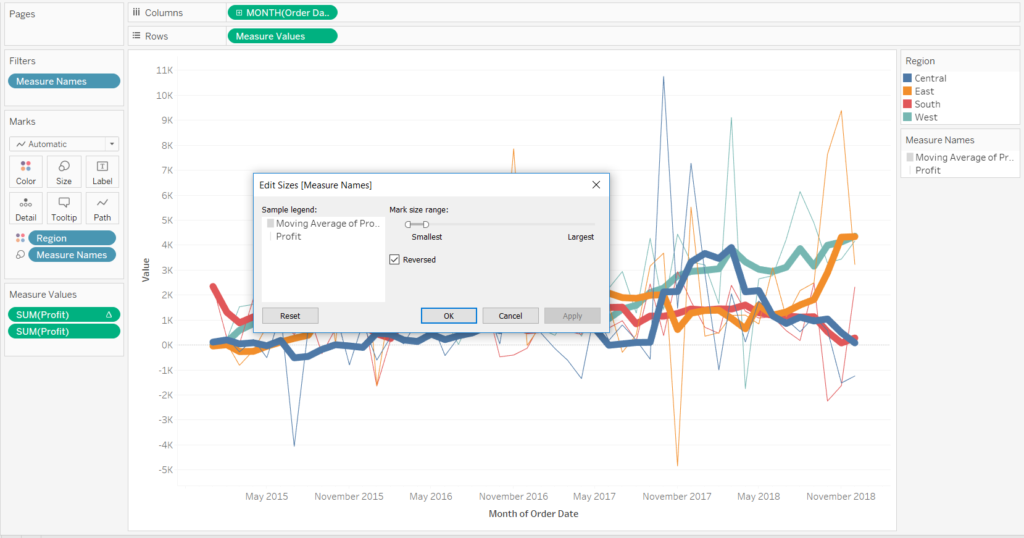Viewport: 1024px width, 538px height.
Task: Click OK in Edit Sizes dialog
Action: (448, 315)
